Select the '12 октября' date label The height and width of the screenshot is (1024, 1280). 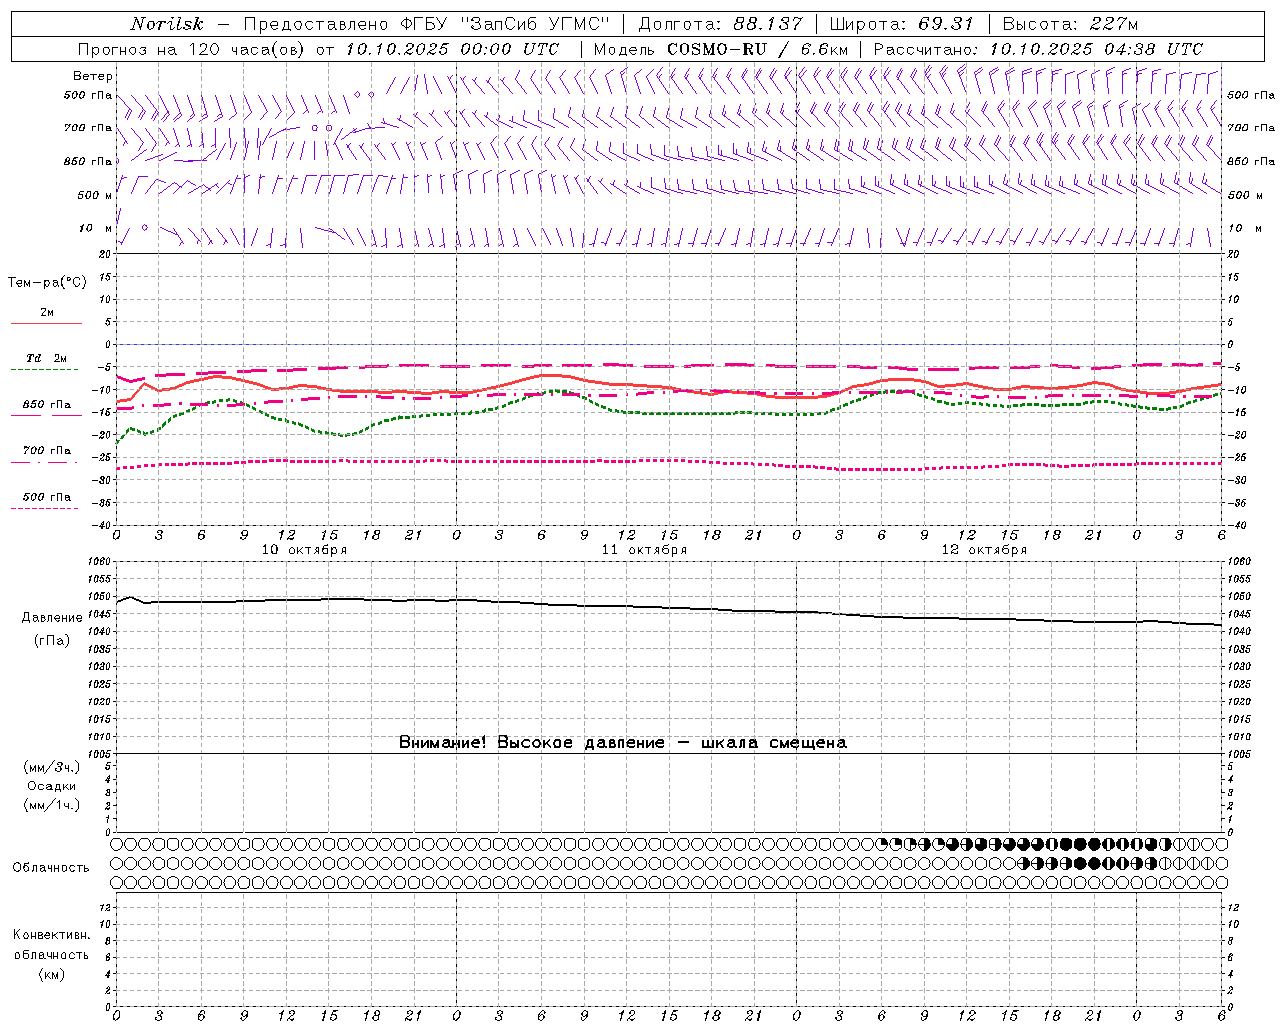[x=984, y=550]
